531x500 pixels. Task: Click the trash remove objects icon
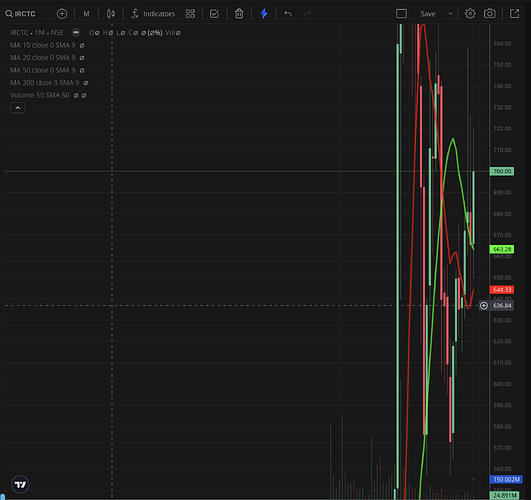(x=239, y=14)
